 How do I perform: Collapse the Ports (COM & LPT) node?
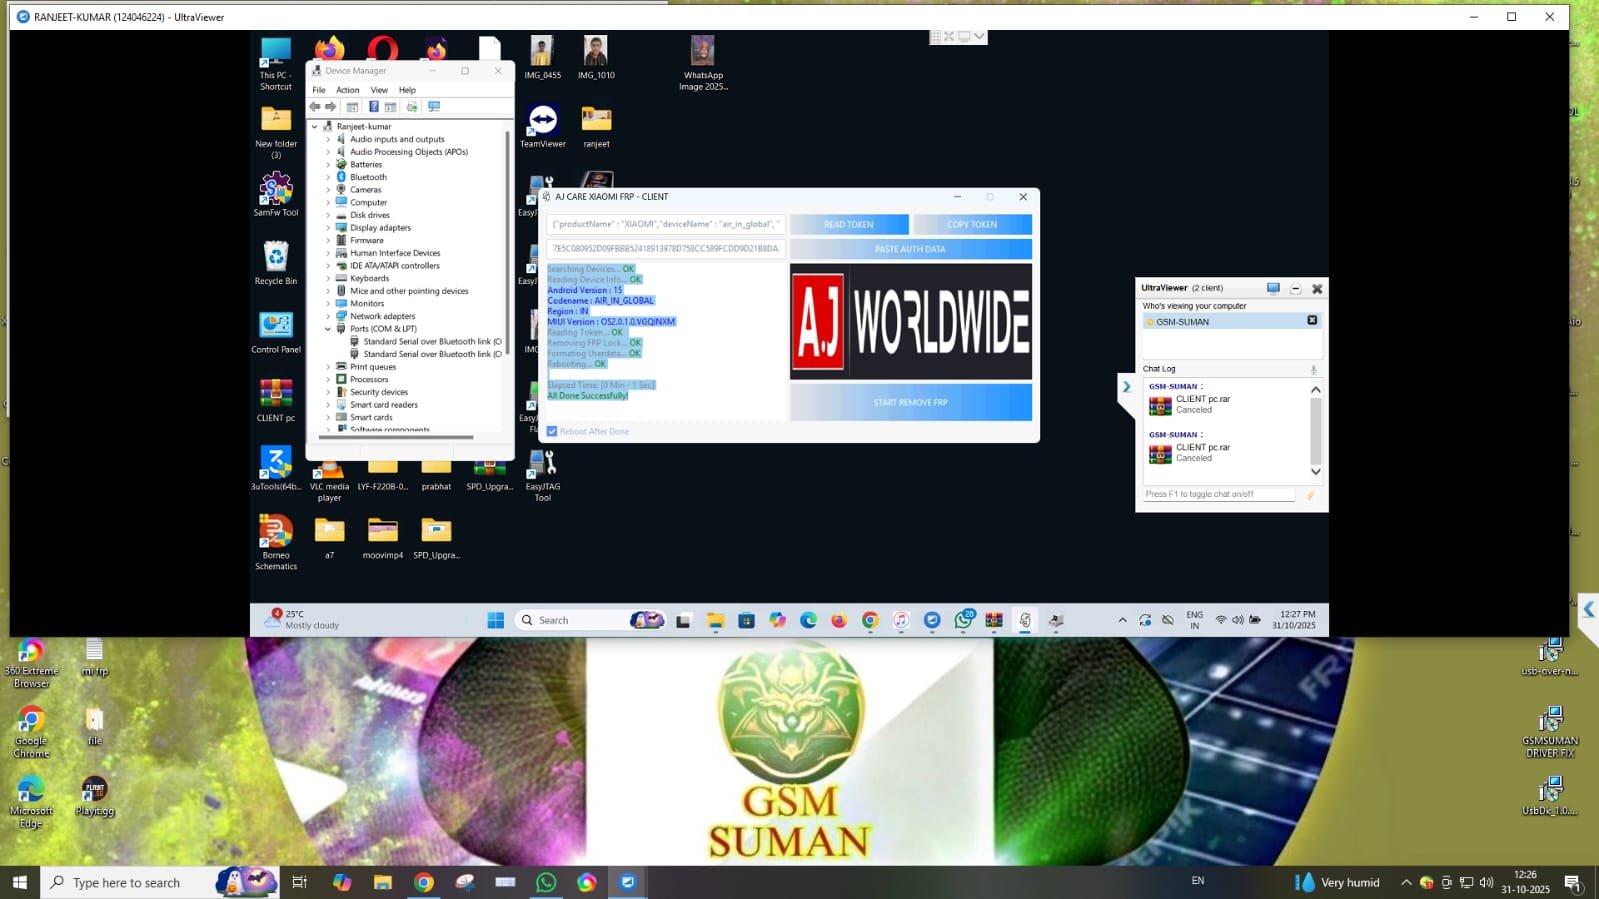tap(328, 329)
